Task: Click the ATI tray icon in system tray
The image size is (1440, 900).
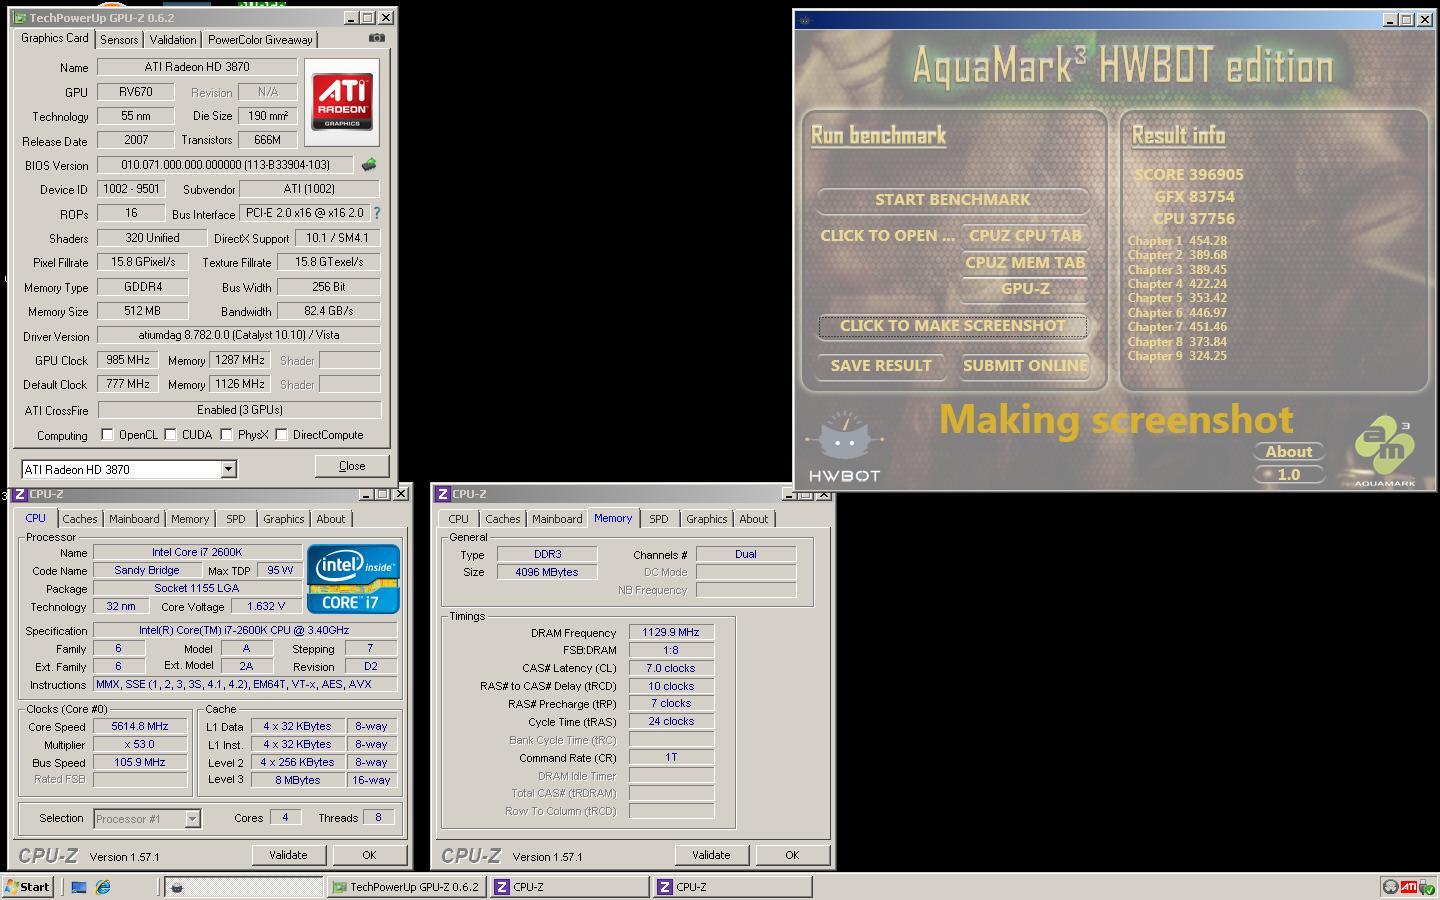Action: point(1408,887)
